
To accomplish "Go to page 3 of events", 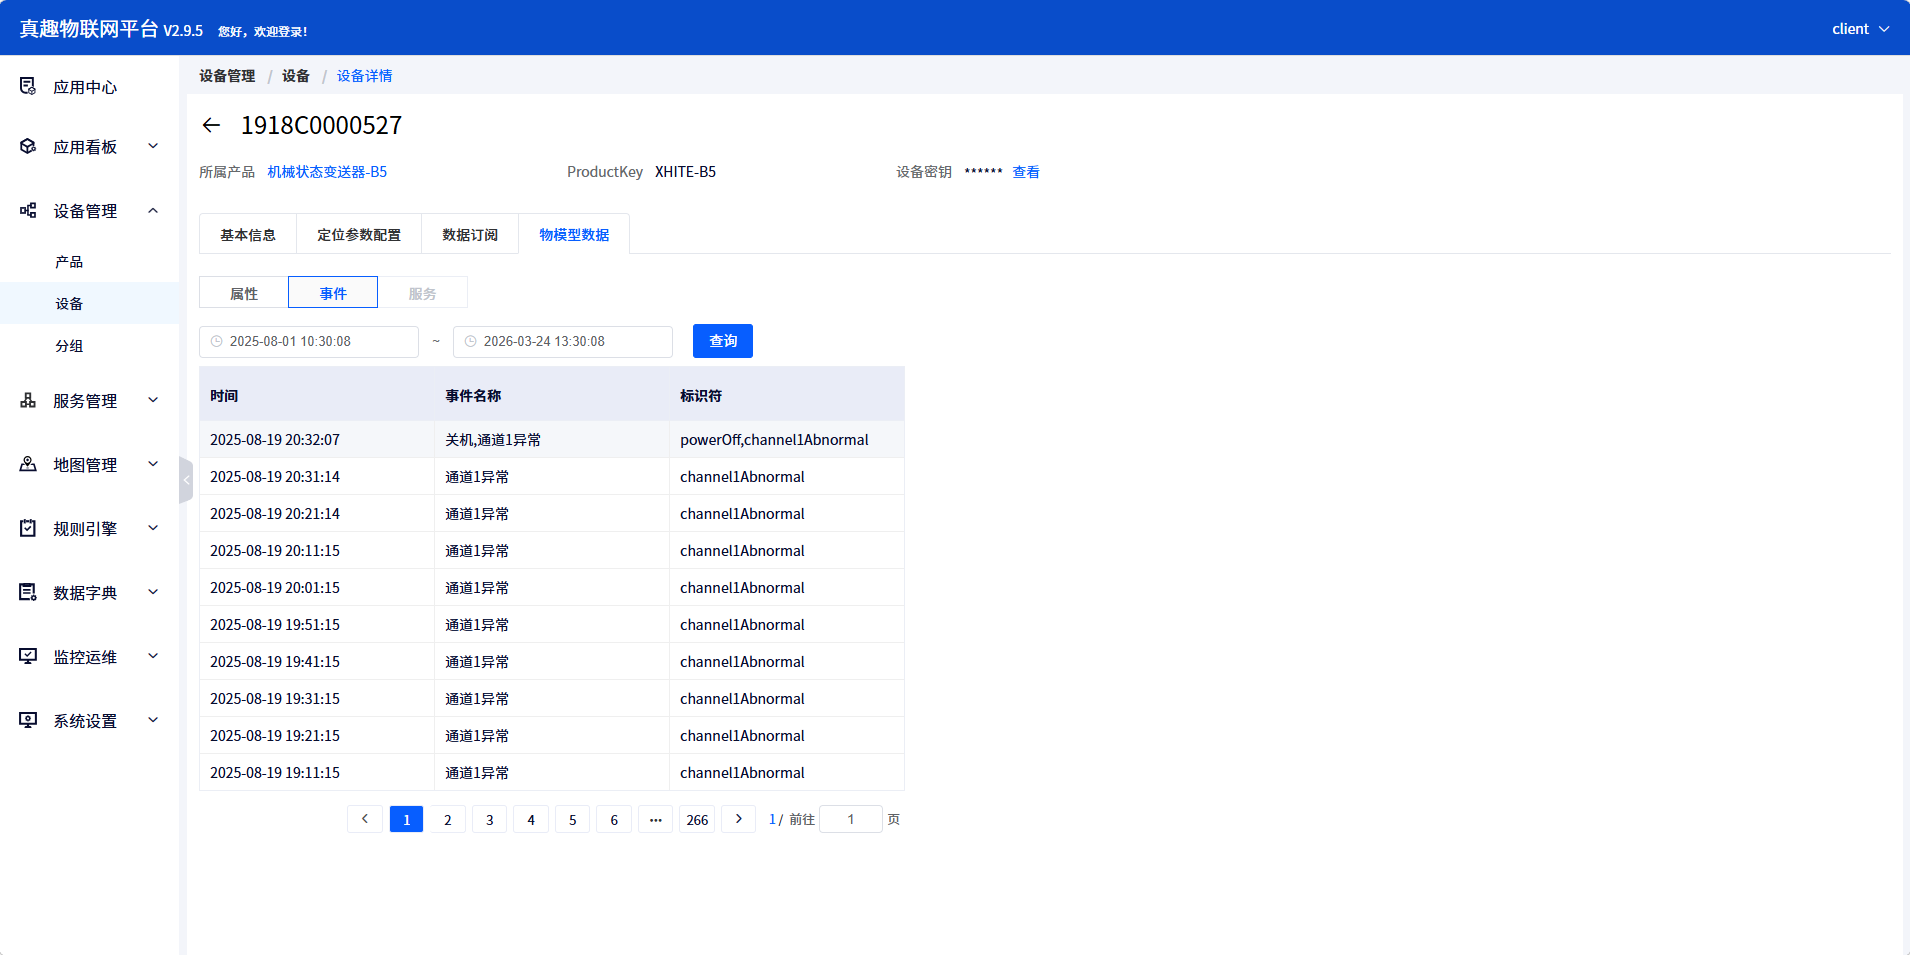I will point(490,819).
